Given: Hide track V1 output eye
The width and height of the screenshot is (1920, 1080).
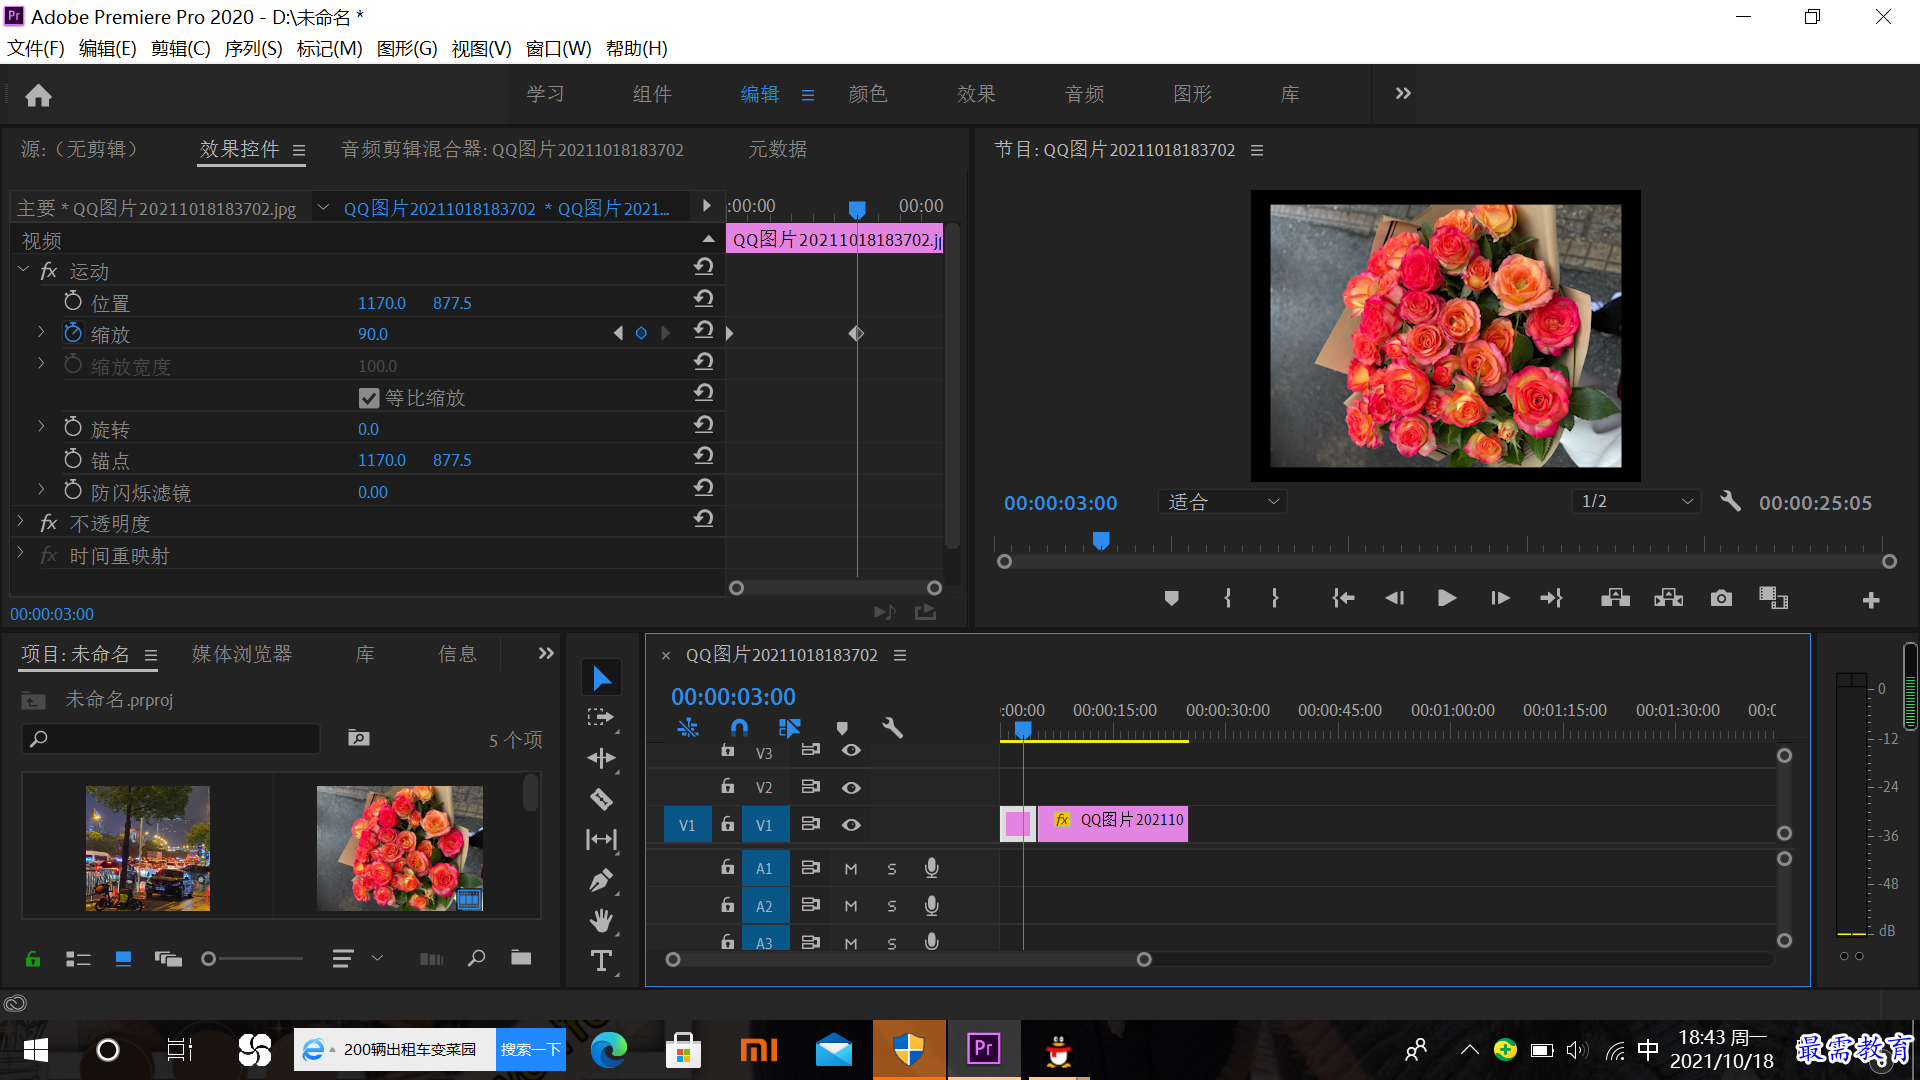Looking at the screenshot, I should click(851, 825).
